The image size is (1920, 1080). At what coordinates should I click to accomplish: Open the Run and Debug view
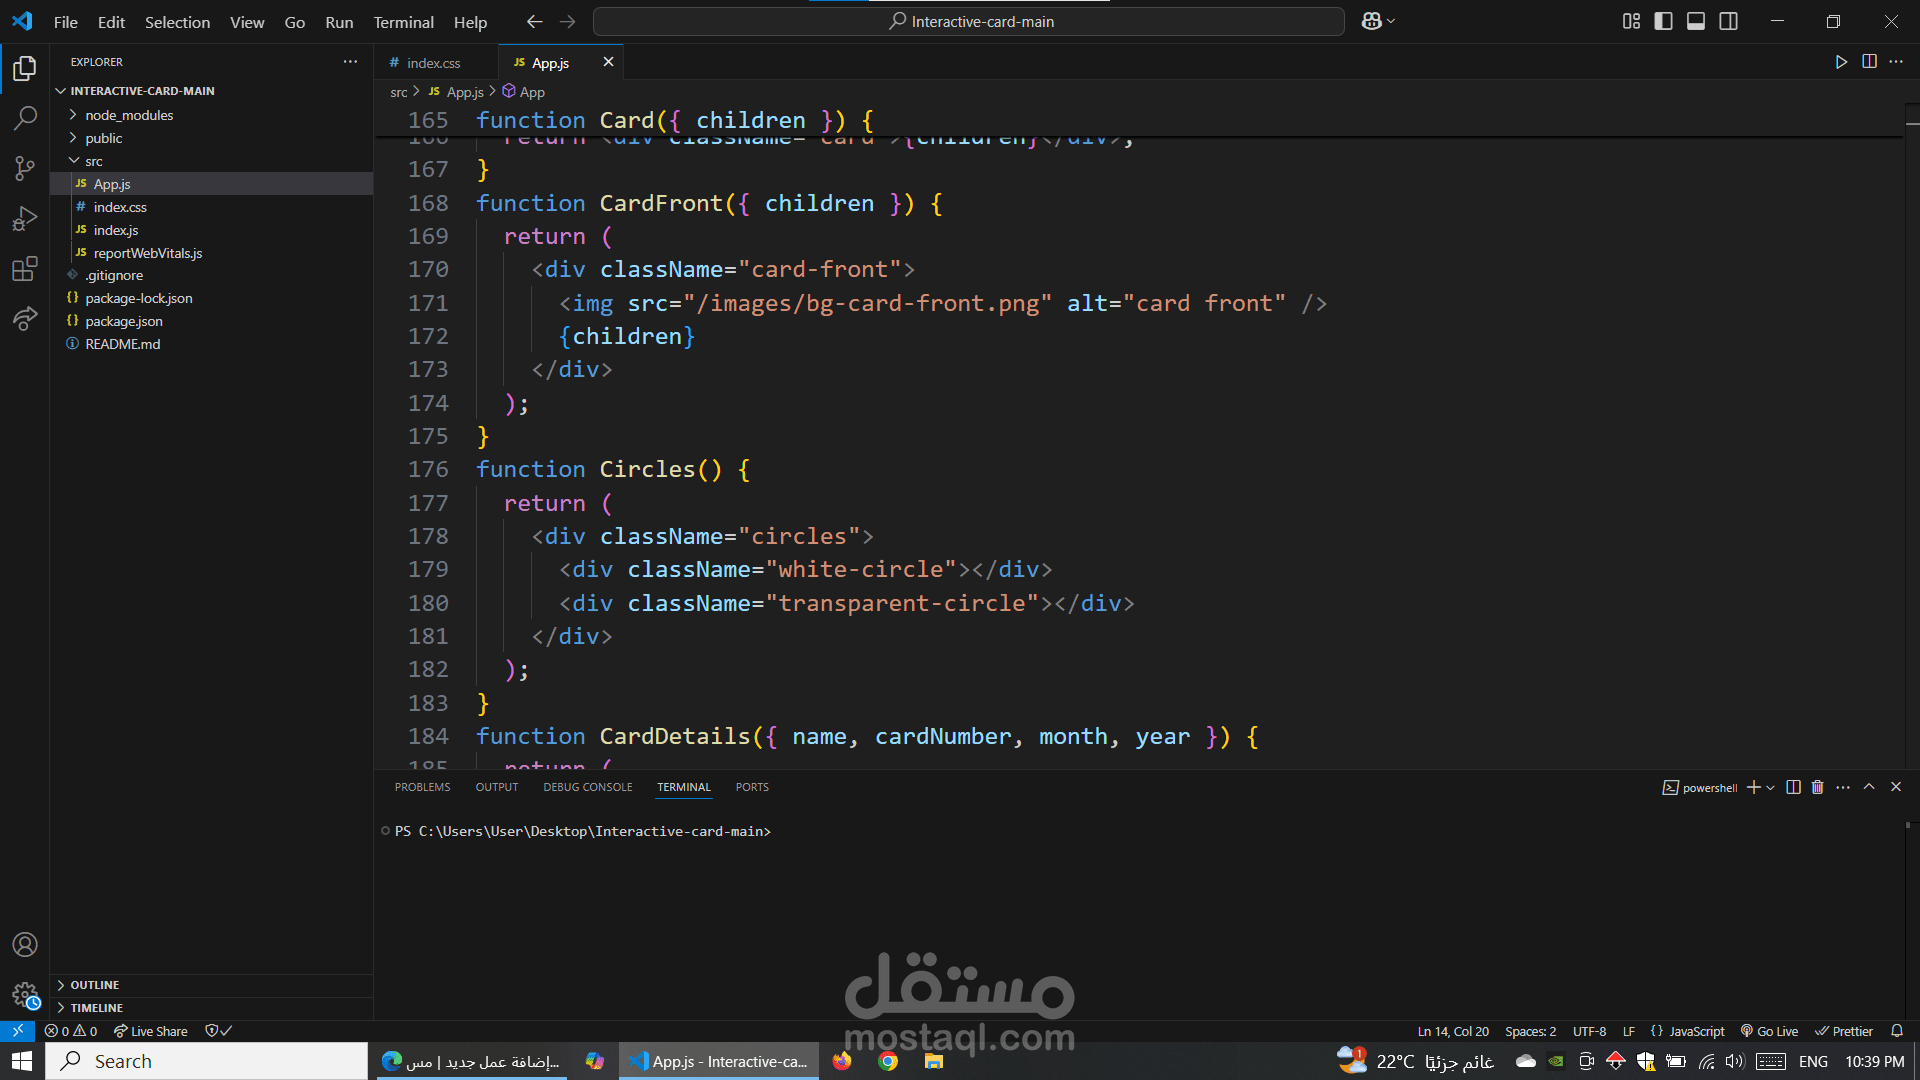[24, 218]
